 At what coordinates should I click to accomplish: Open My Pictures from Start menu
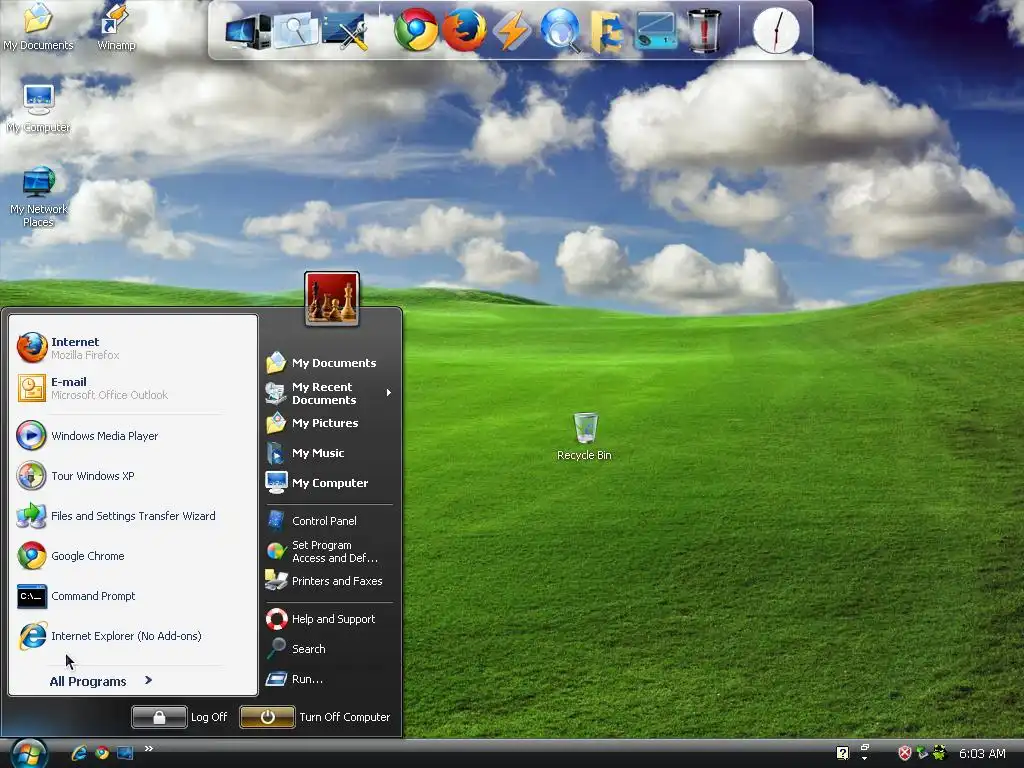point(329,423)
